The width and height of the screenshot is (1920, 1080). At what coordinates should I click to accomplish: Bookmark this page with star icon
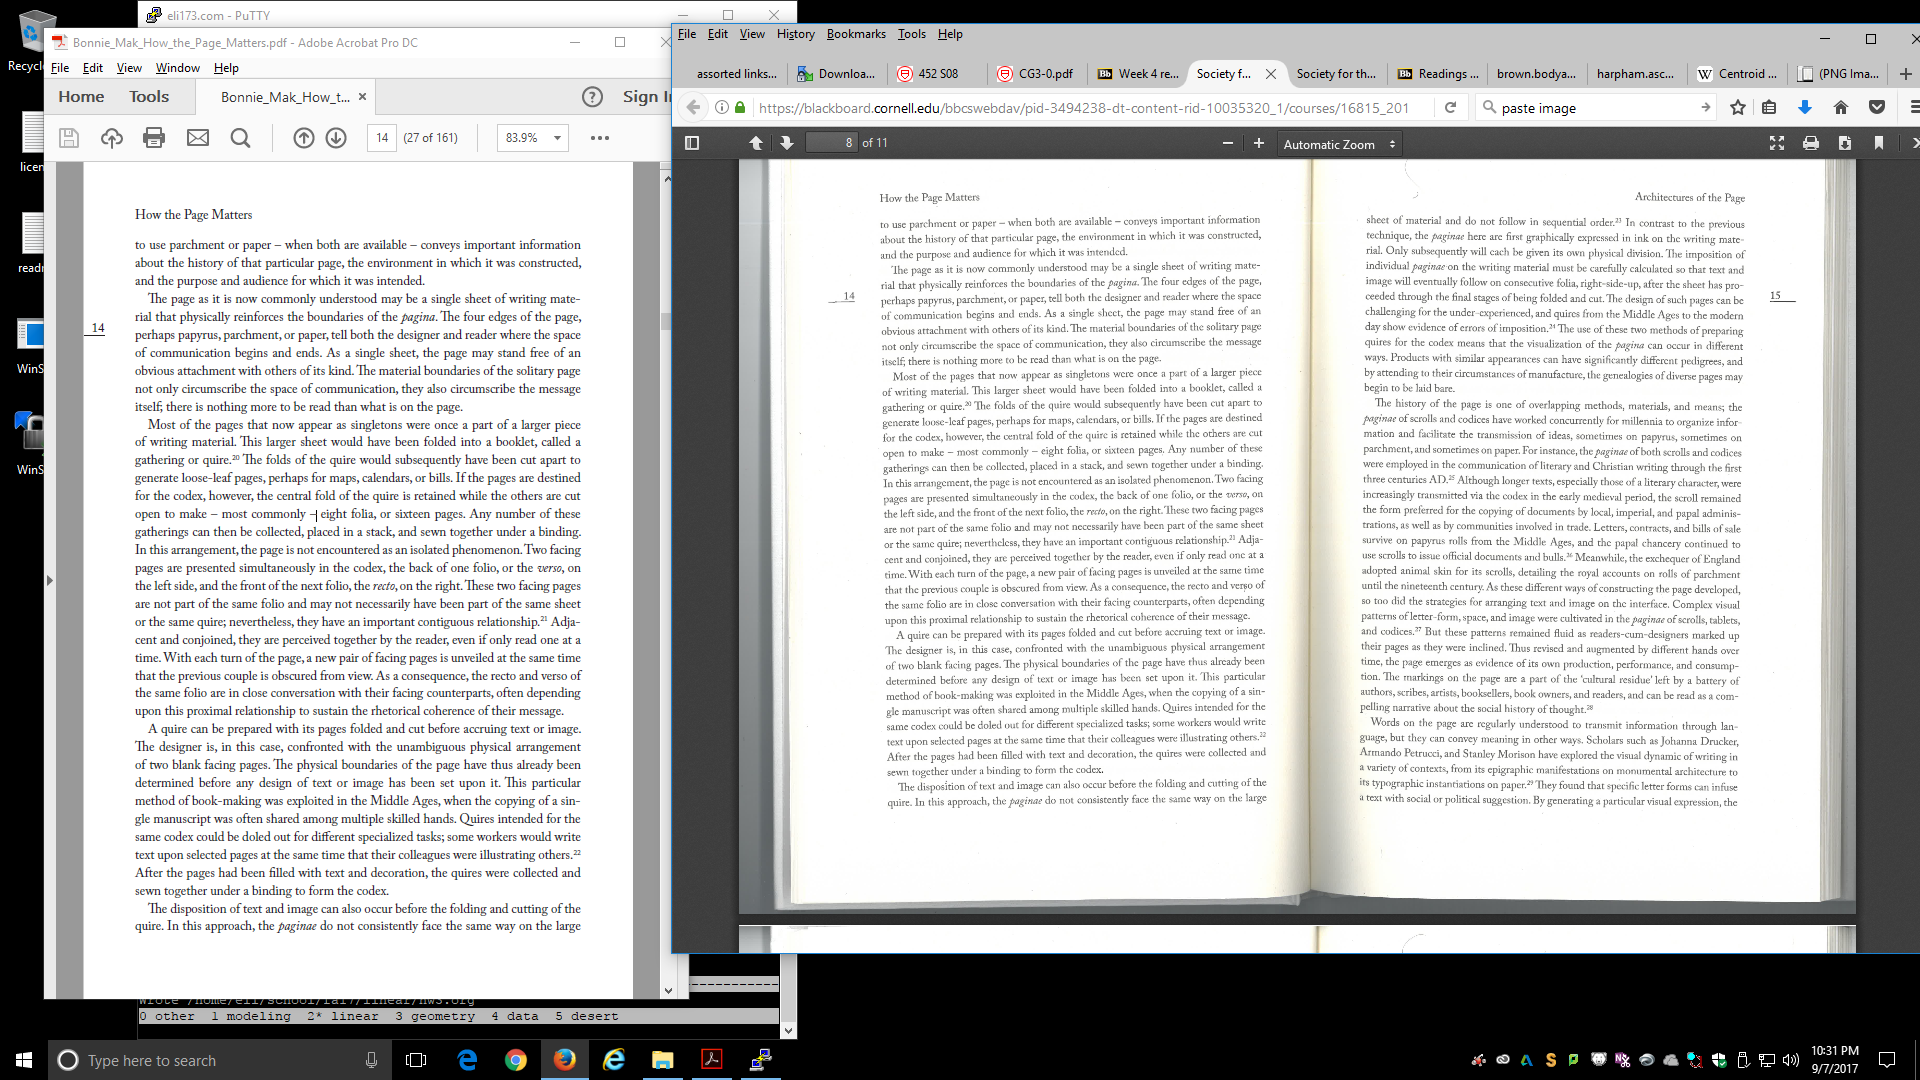click(1738, 107)
